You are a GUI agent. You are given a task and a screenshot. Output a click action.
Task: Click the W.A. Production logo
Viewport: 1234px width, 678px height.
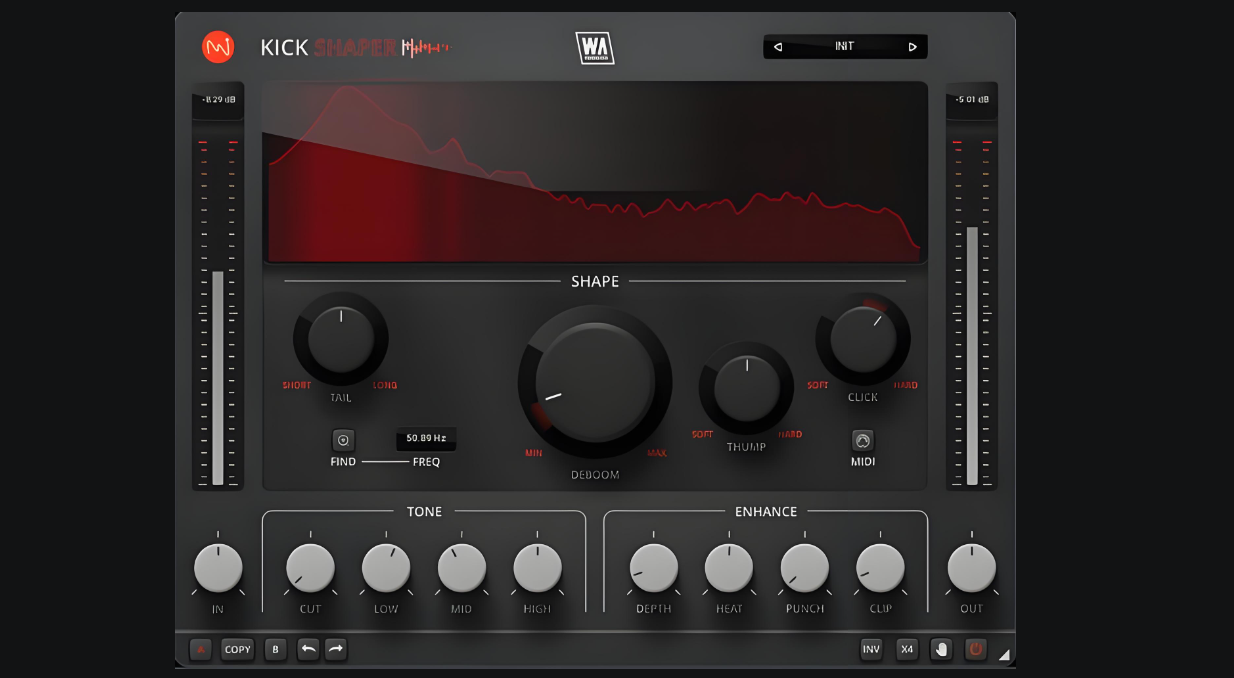[594, 47]
